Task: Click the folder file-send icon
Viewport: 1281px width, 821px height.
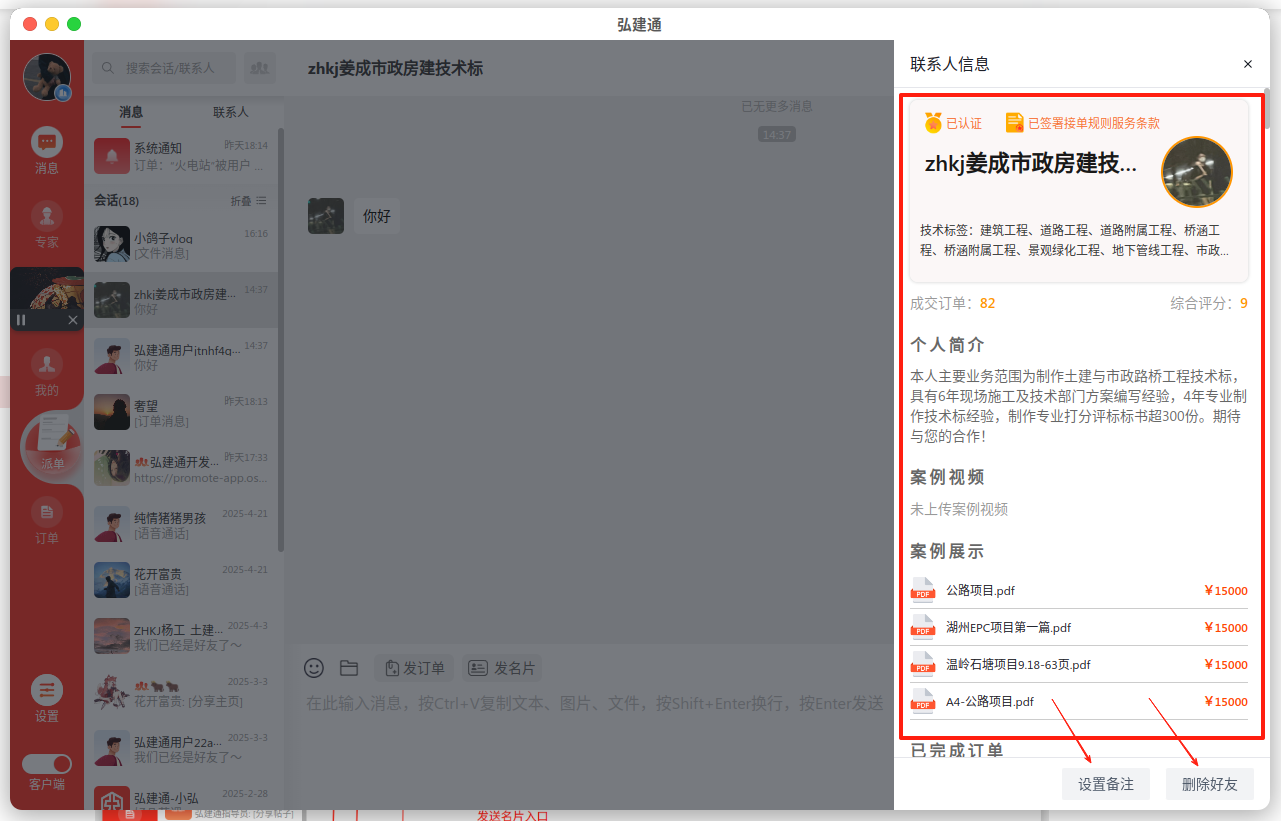Action: (x=349, y=668)
